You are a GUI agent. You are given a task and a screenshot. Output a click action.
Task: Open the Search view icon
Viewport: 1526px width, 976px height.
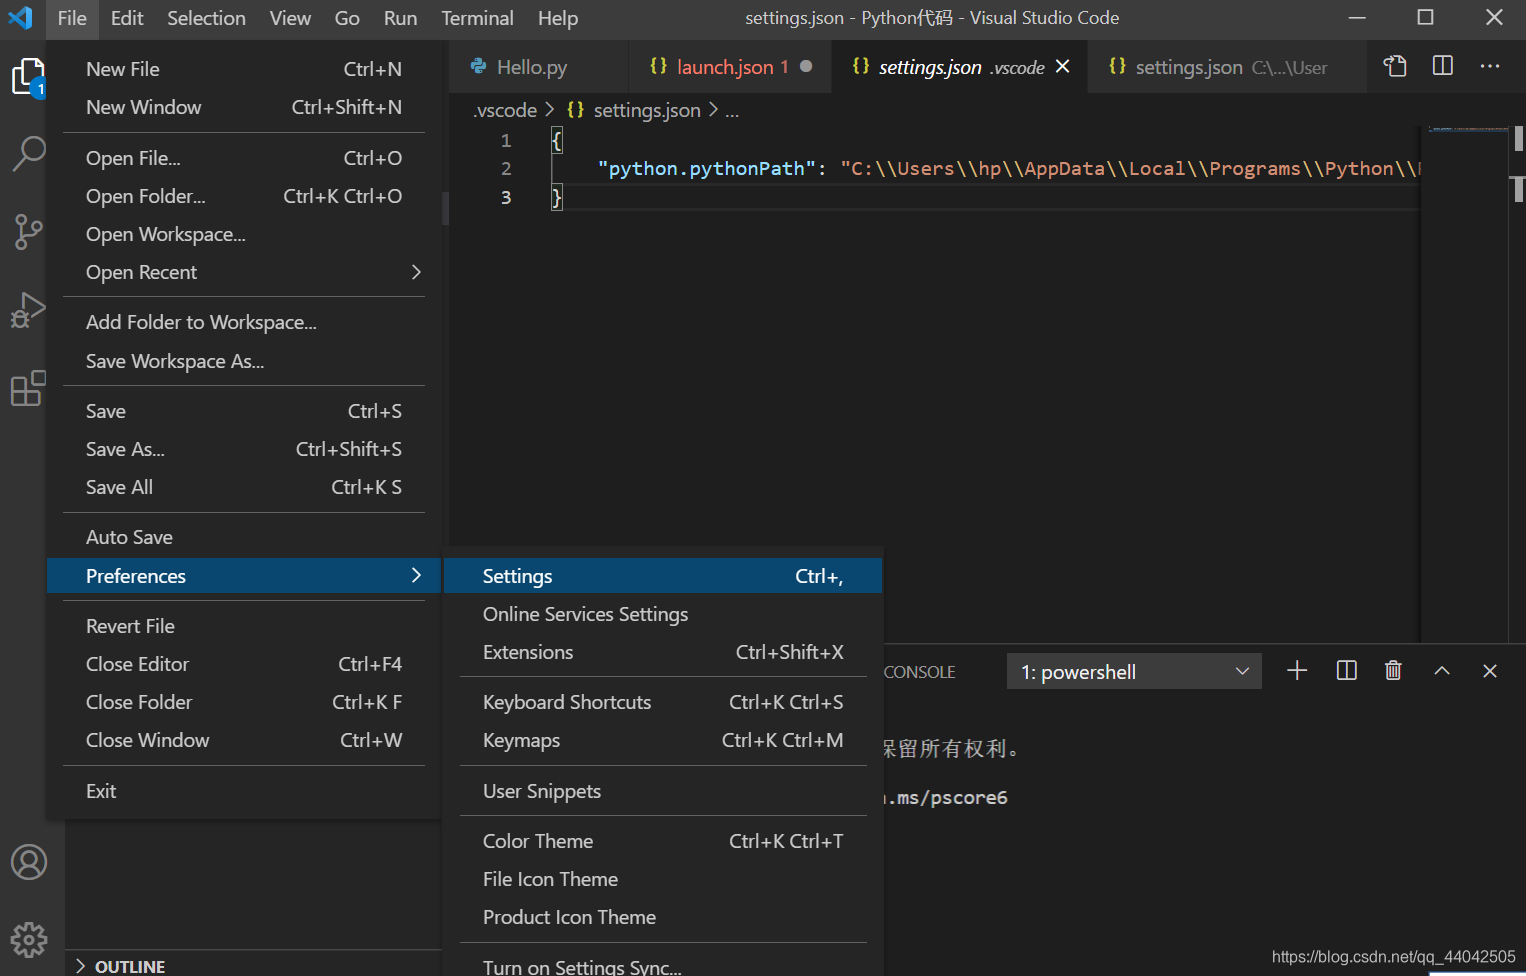click(x=28, y=154)
